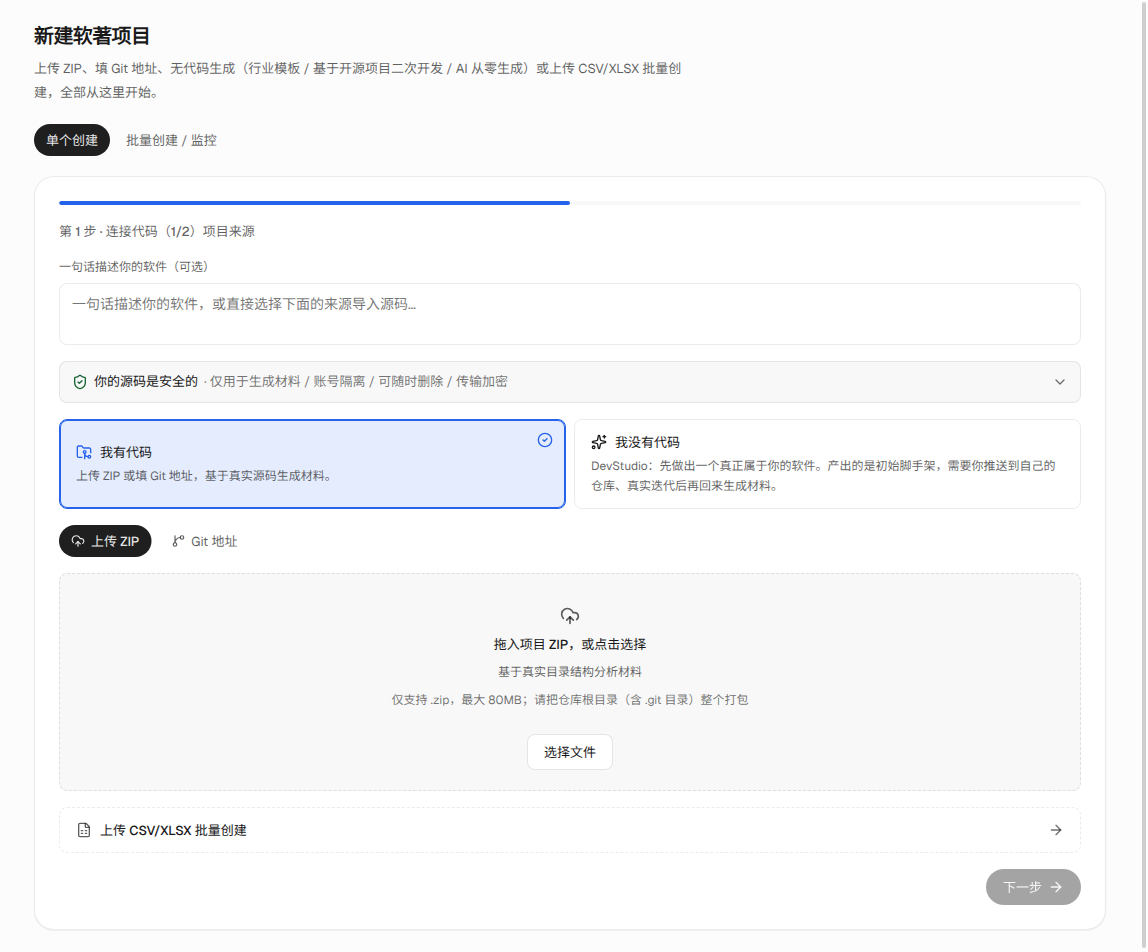Click the green shield security icon
Image resolution: width=1148 pixels, height=952 pixels.
[x=80, y=382]
